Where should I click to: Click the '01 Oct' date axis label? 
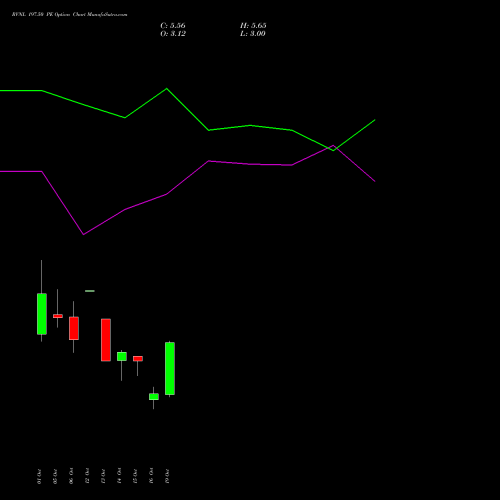tap(39, 476)
